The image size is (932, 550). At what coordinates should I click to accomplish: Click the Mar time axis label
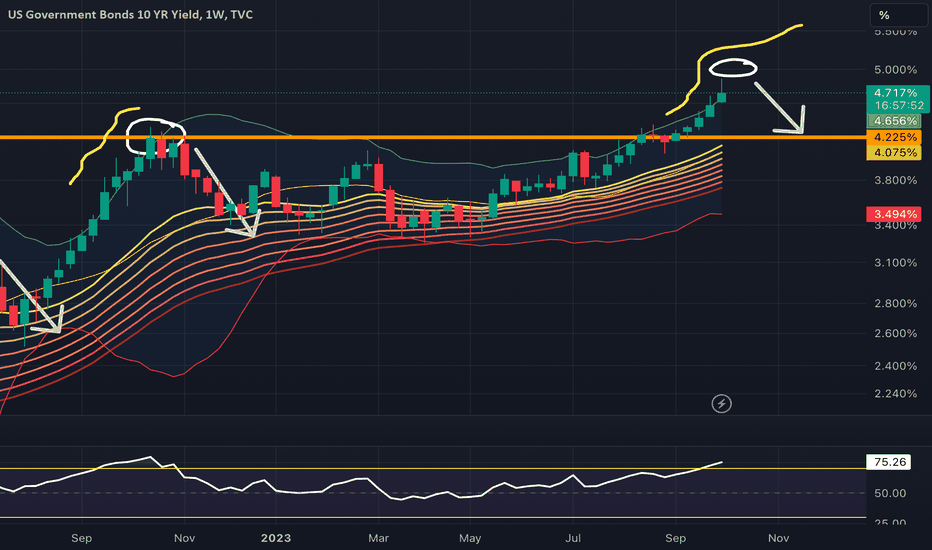click(378, 538)
